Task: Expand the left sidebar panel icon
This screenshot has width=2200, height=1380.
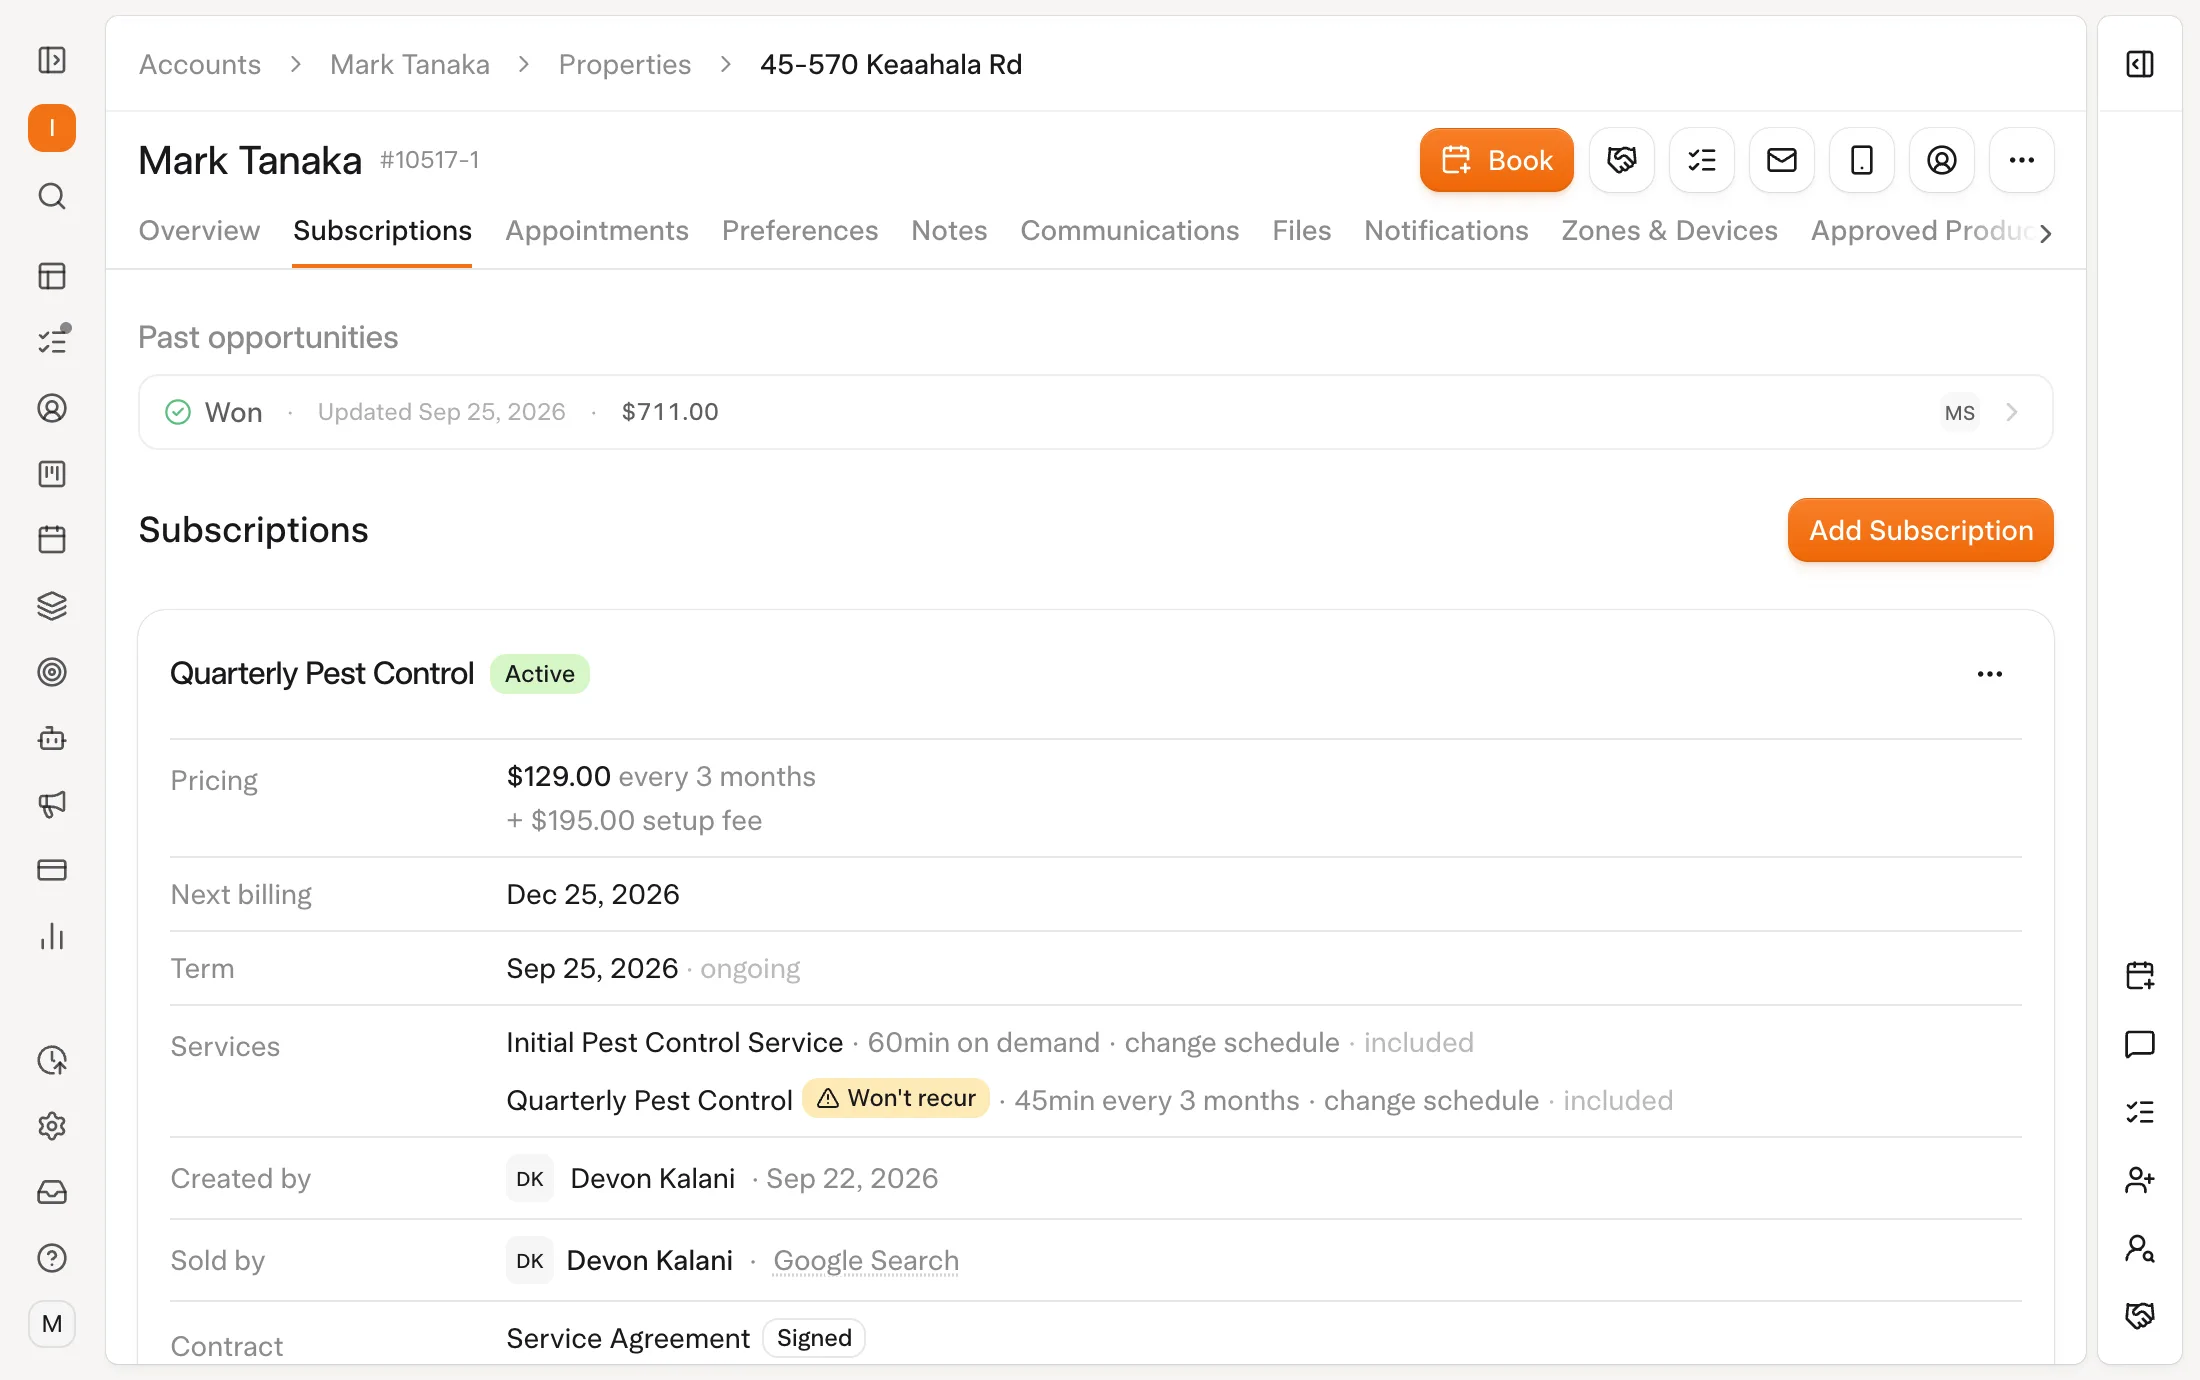Action: [x=52, y=61]
